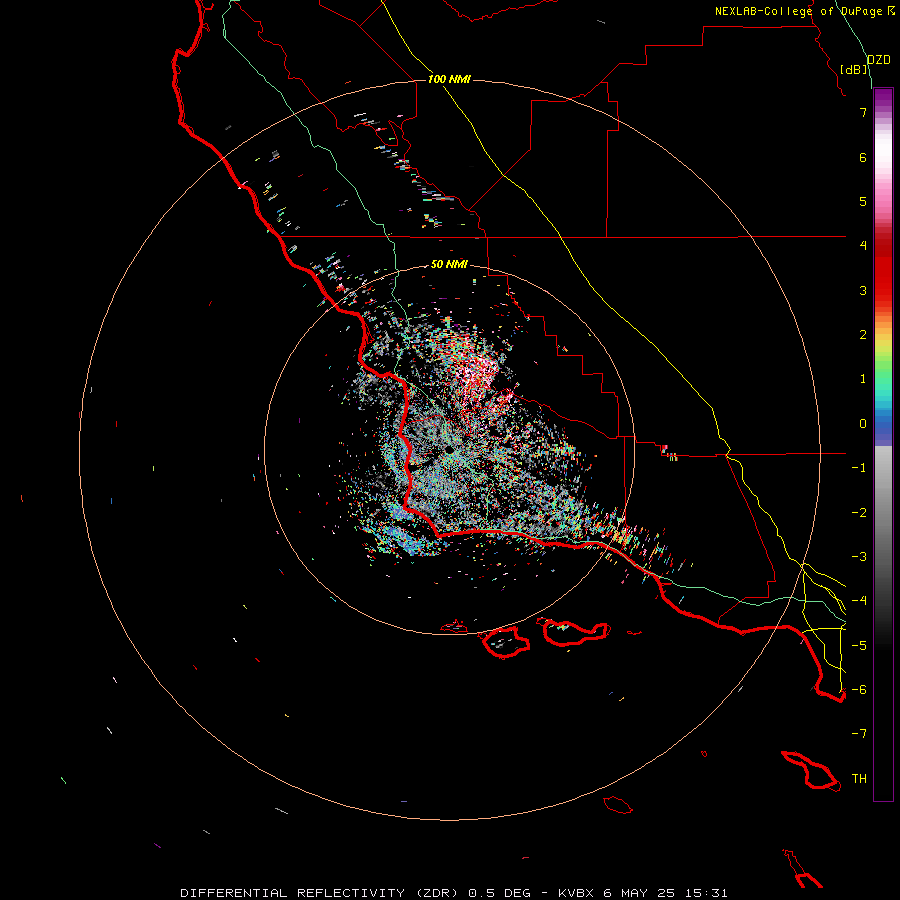Click the -7 value on the dB scale
The width and height of the screenshot is (900, 900).
tap(859, 734)
